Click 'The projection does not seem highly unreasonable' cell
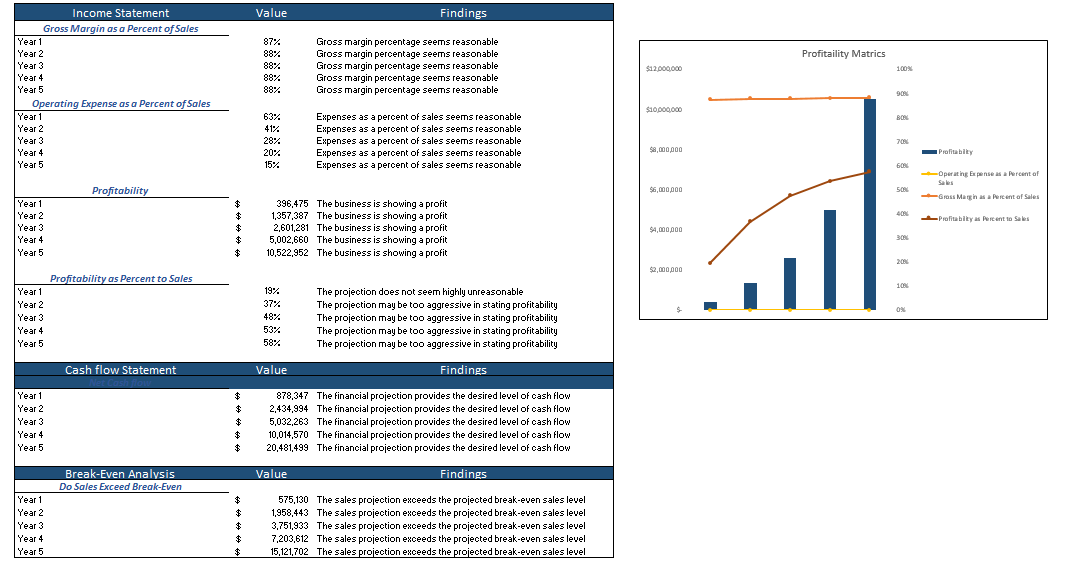1074x576 pixels. [x=419, y=292]
